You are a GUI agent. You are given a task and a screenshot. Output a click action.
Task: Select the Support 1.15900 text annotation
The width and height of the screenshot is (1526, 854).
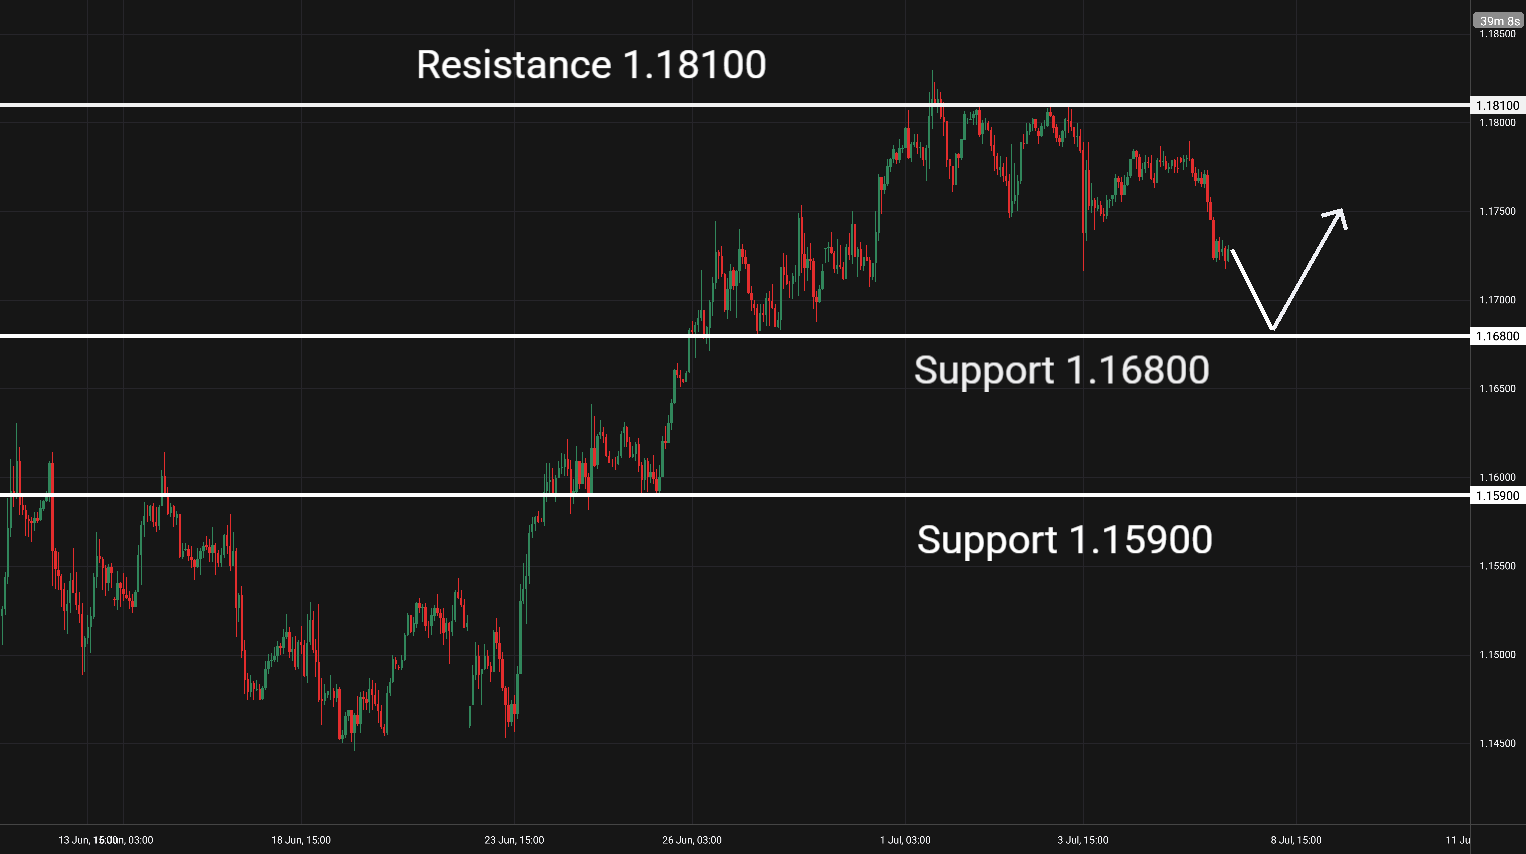1064,540
